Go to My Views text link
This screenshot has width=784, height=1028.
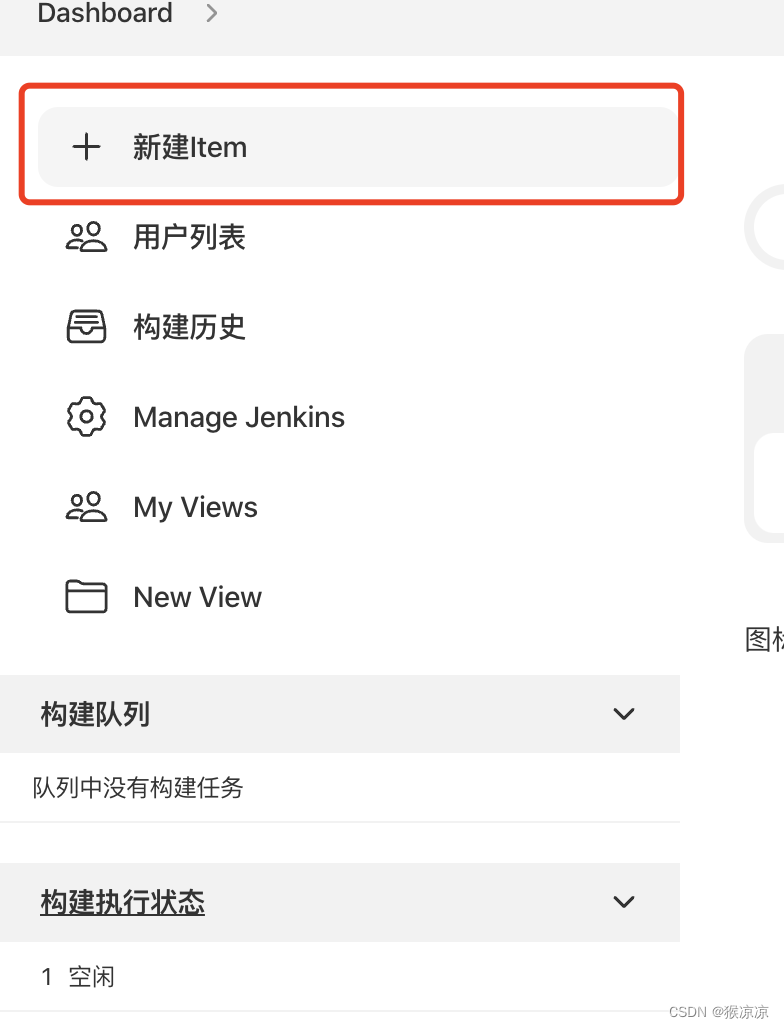click(x=195, y=507)
